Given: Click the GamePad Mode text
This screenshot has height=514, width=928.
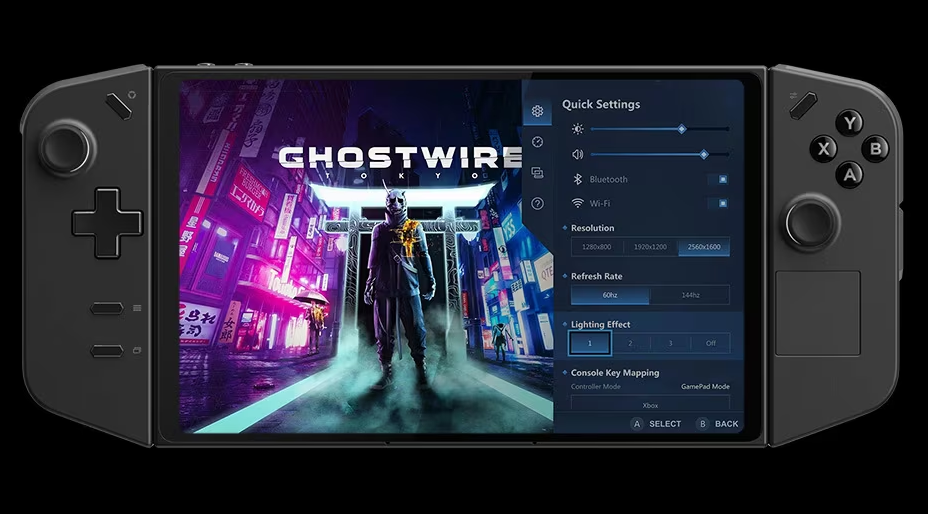Looking at the screenshot, I should click(705, 387).
